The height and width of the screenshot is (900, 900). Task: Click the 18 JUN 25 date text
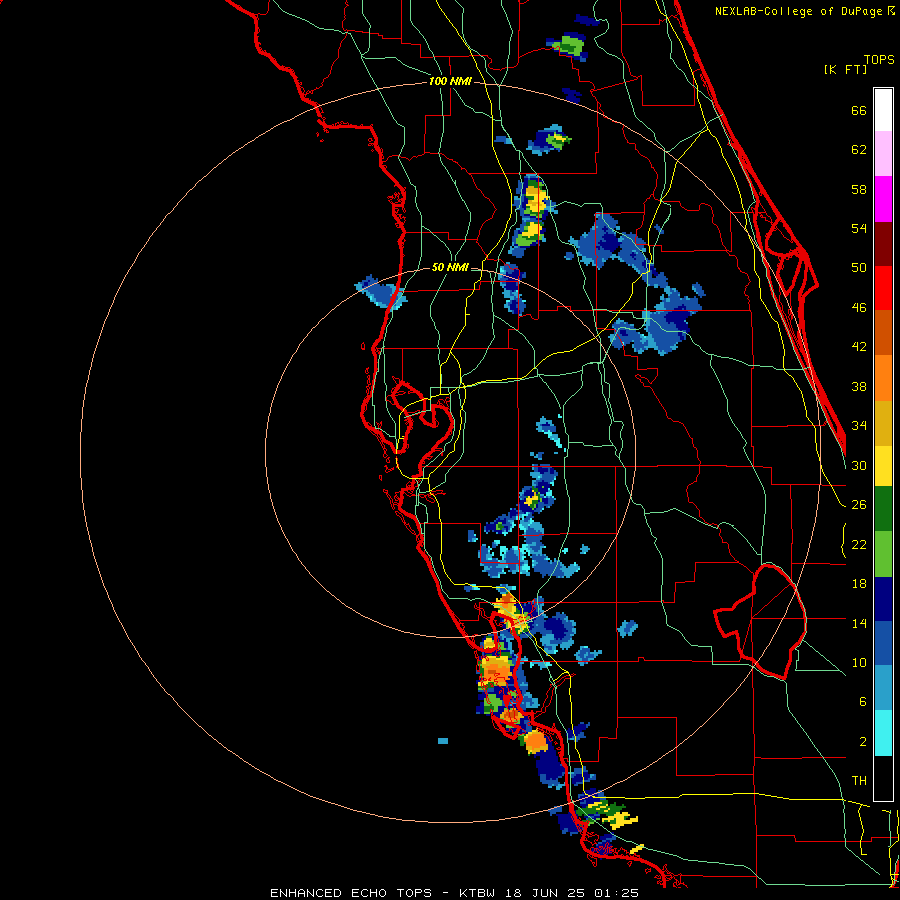click(x=546, y=893)
